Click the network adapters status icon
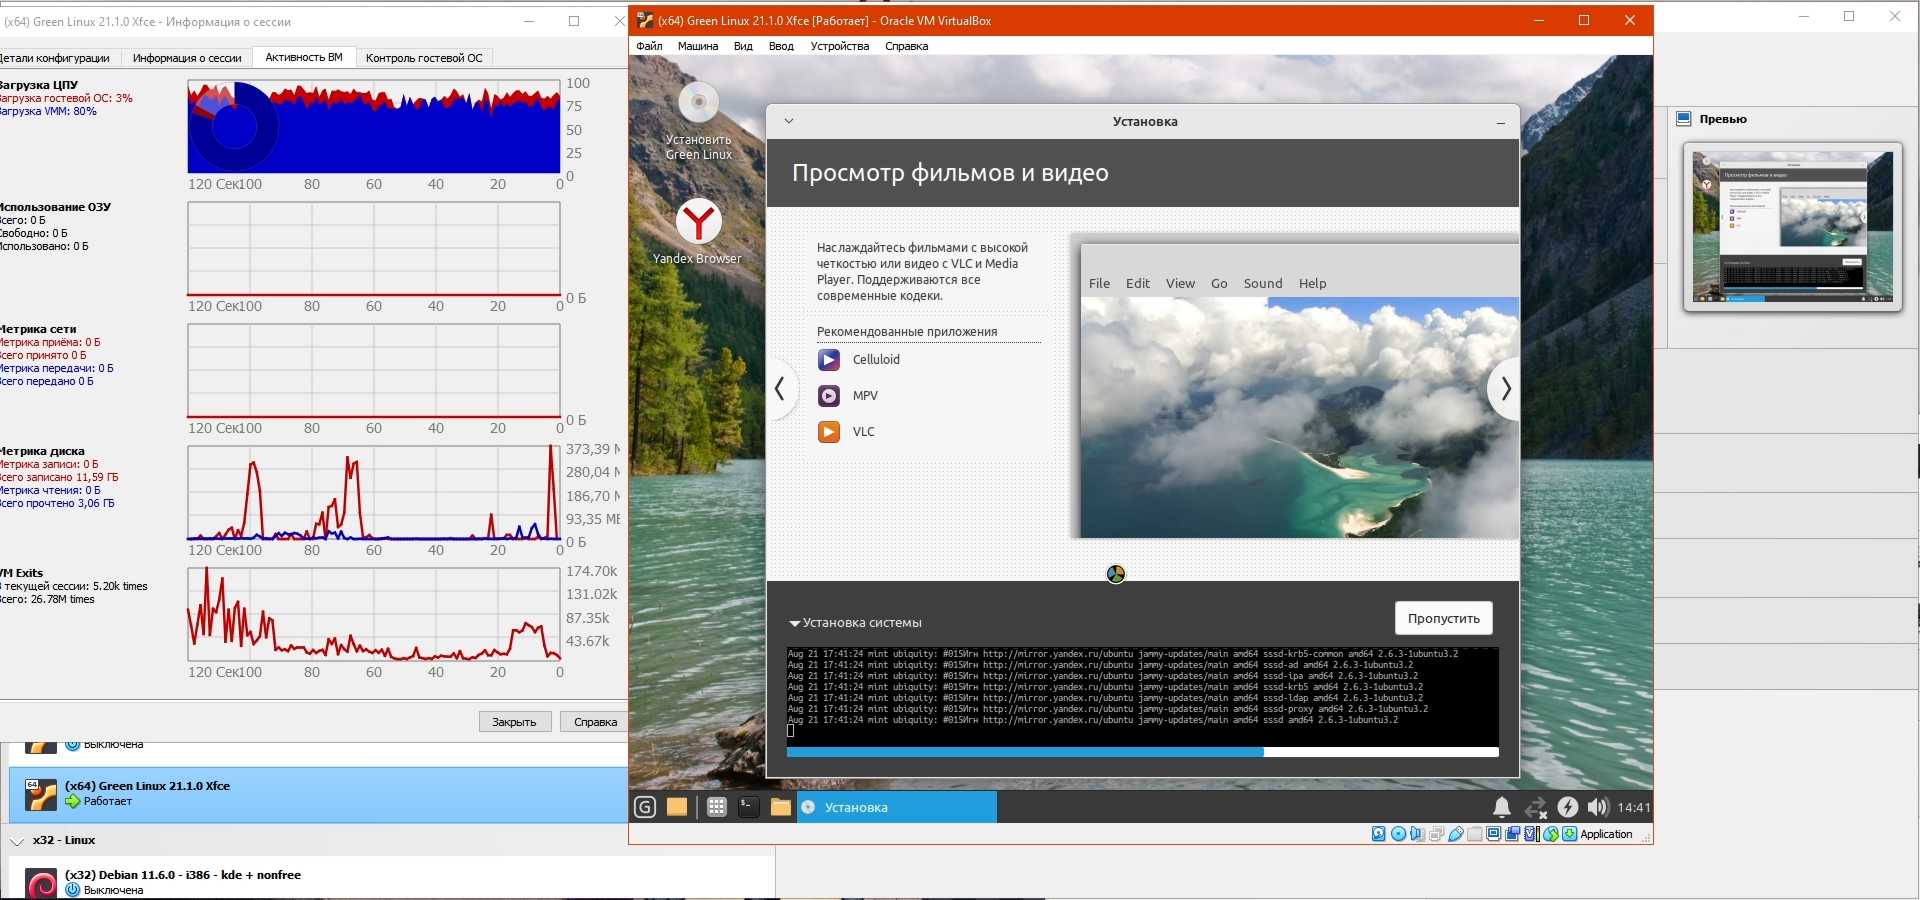 1436,834
